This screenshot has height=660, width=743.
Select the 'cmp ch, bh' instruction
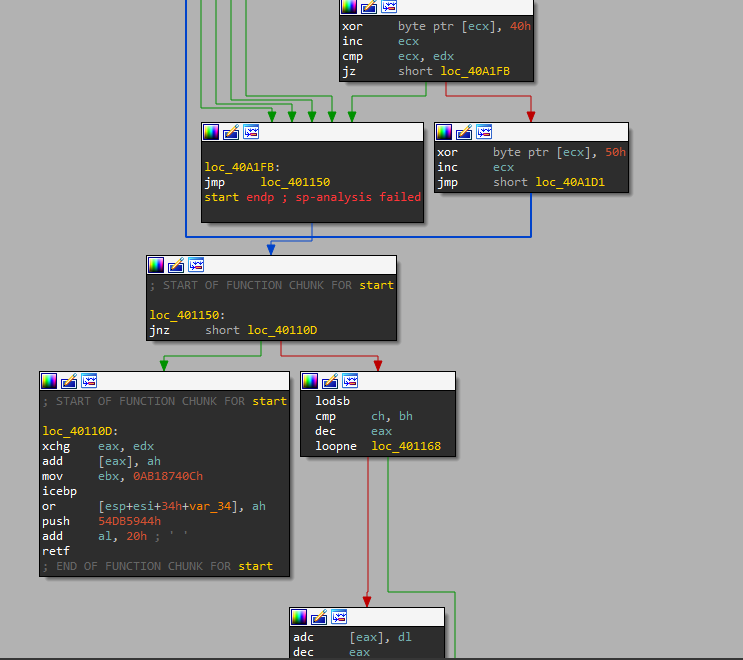(364, 416)
